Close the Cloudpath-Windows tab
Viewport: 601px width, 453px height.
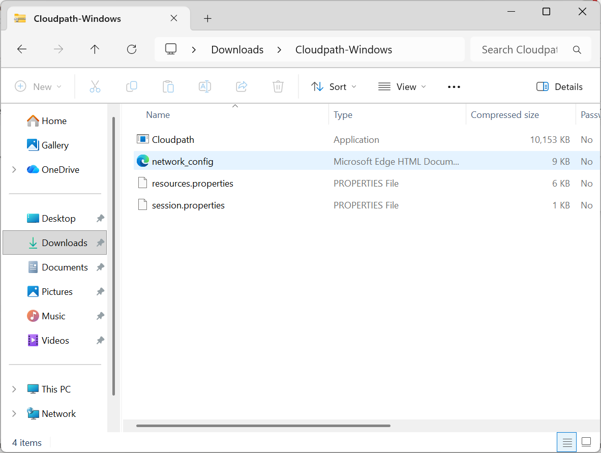pyautogui.click(x=174, y=18)
